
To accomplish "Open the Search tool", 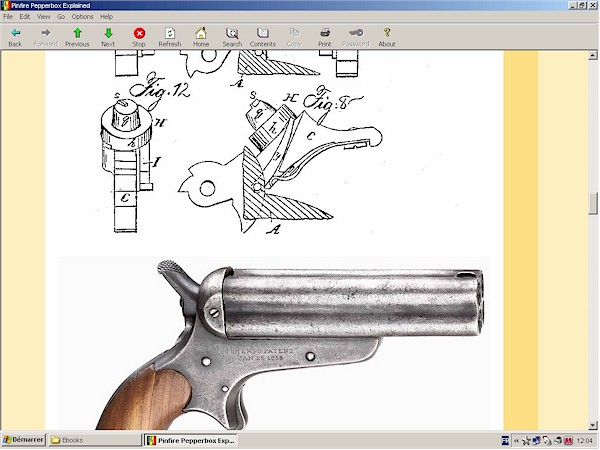I will (232, 37).
